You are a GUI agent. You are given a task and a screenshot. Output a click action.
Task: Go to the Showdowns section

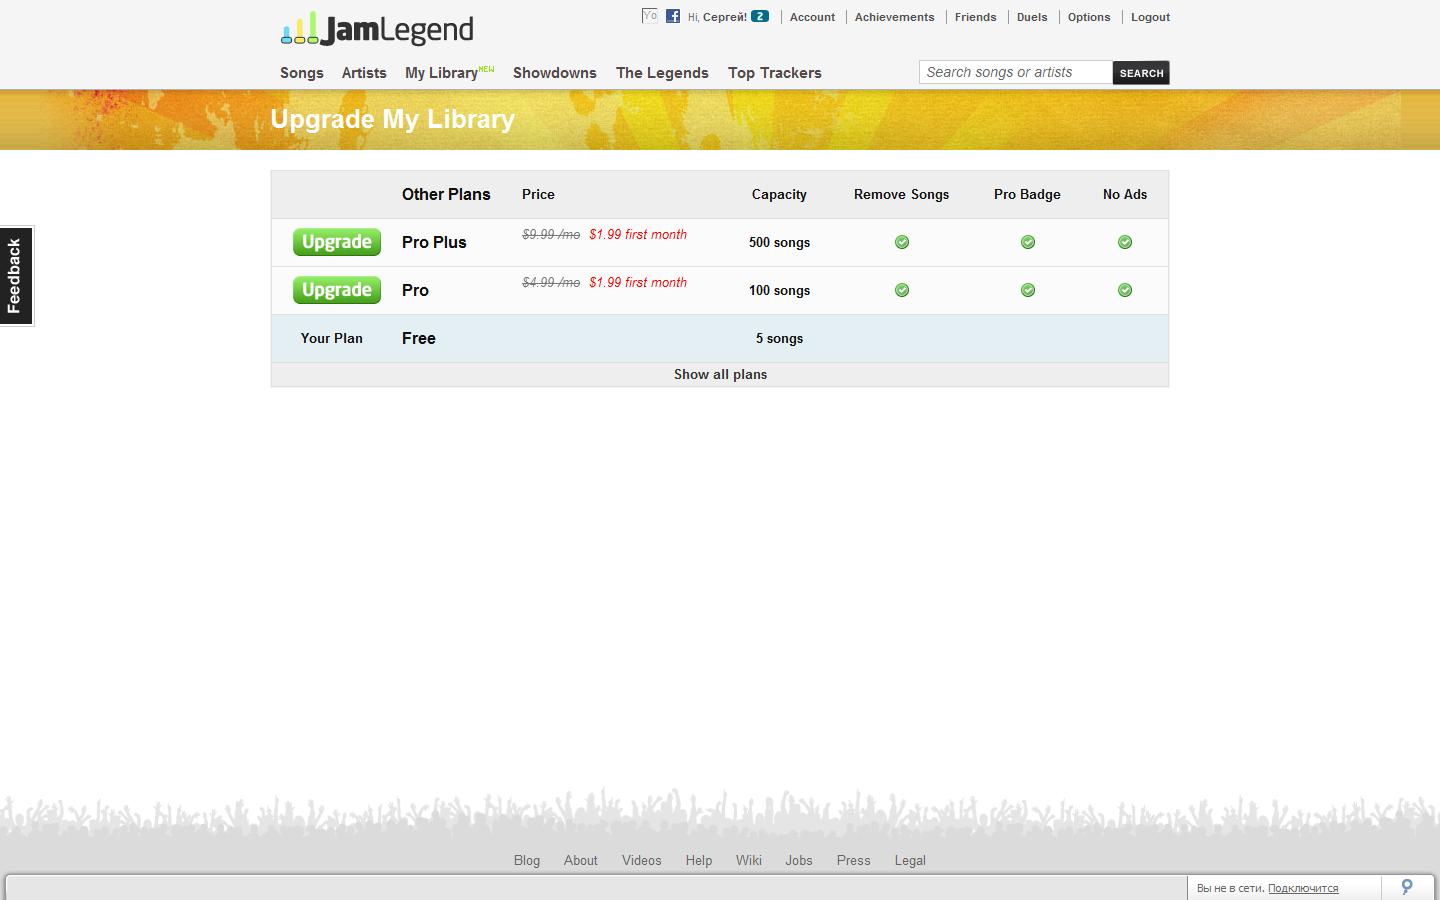coord(555,73)
